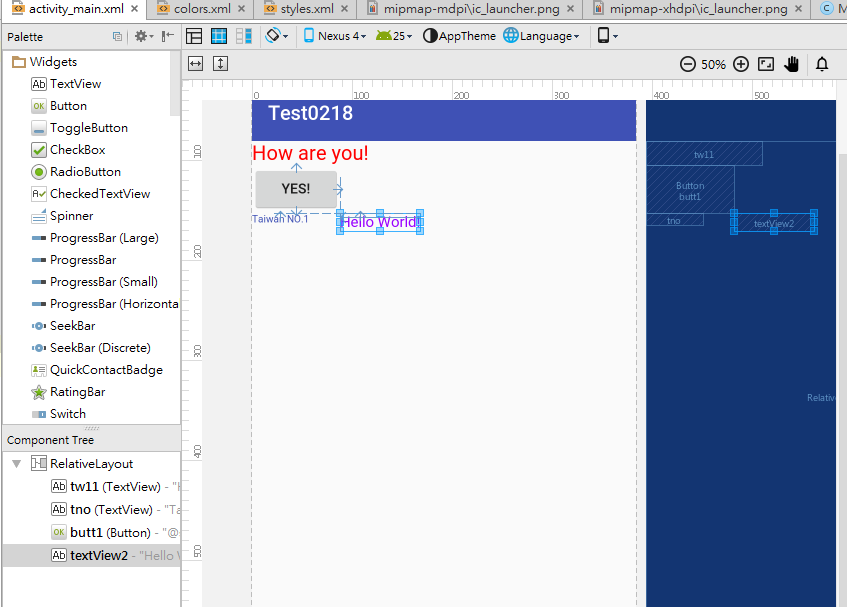Open the API 25 version dropdown
The height and width of the screenshot is (607, 847).
(x=394, y=36)
